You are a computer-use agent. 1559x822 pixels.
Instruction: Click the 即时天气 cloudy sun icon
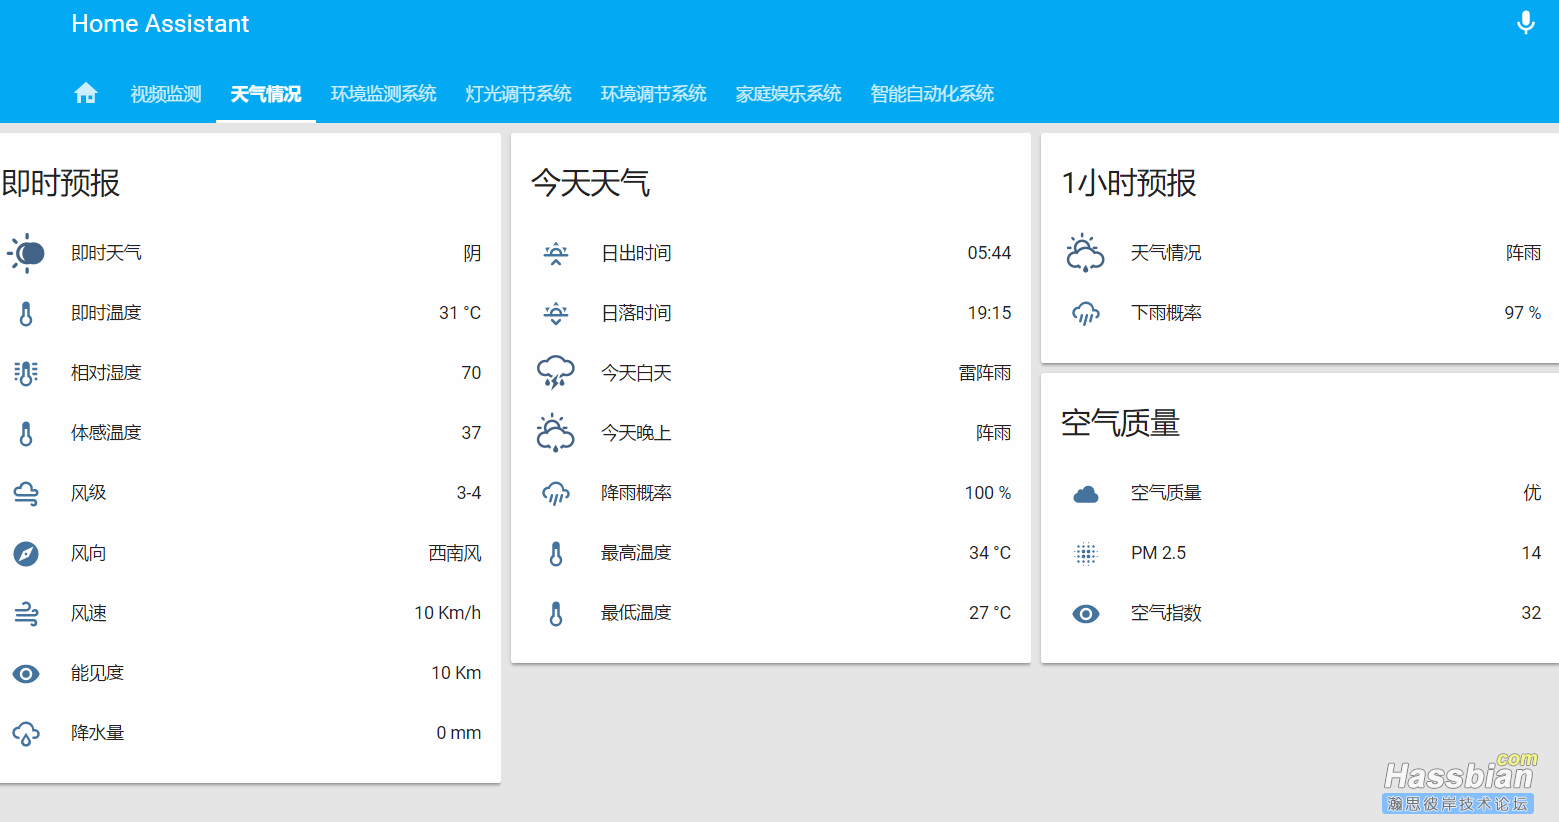[26, 253]
